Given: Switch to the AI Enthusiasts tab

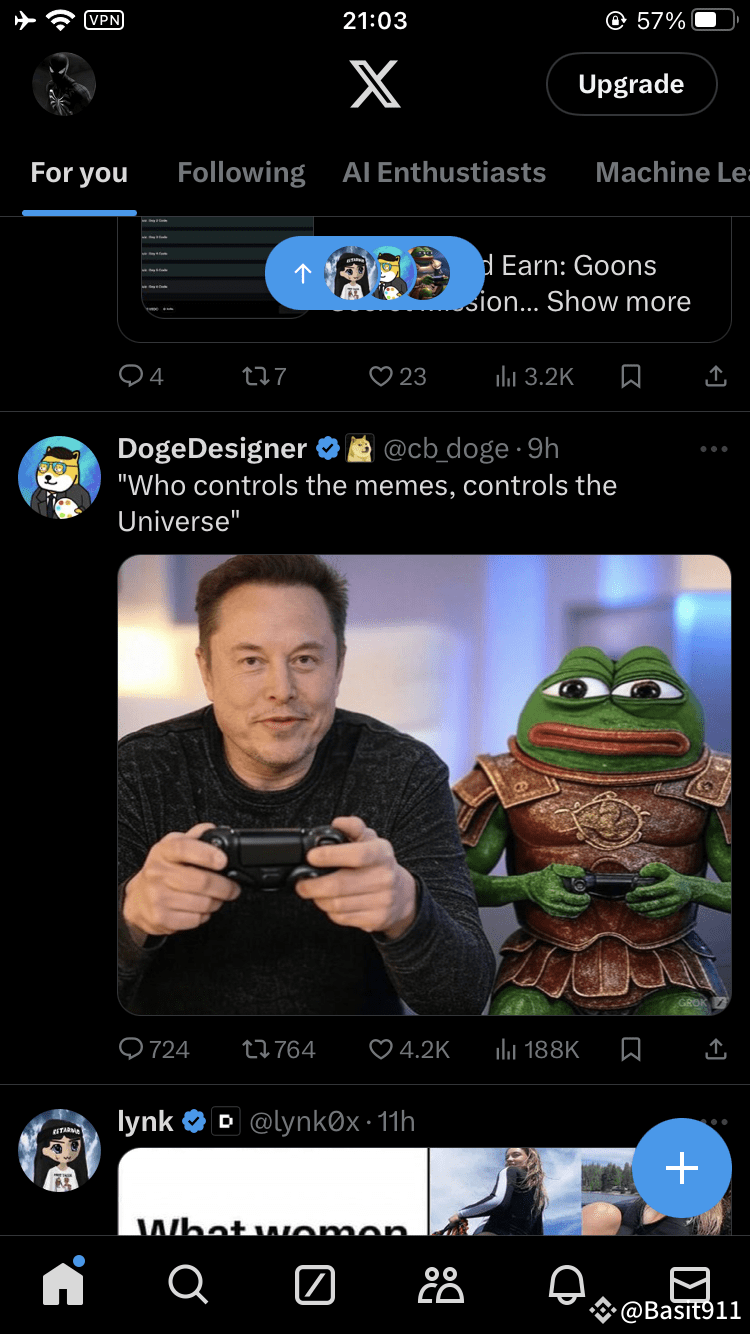Looking at the screenshot, I should pos(444,173).
